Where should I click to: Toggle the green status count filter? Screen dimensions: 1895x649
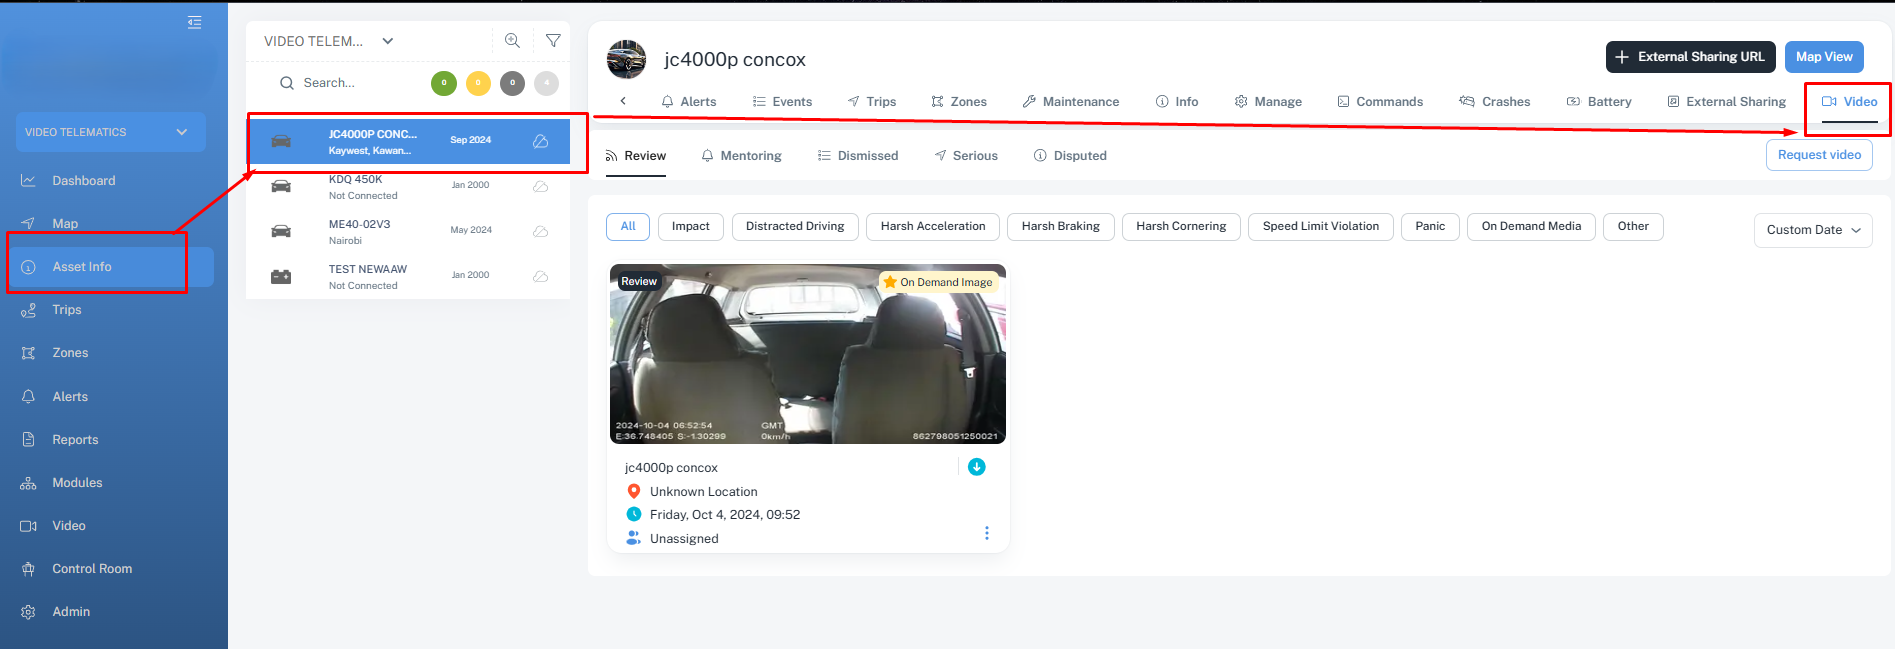coord(444,83)
